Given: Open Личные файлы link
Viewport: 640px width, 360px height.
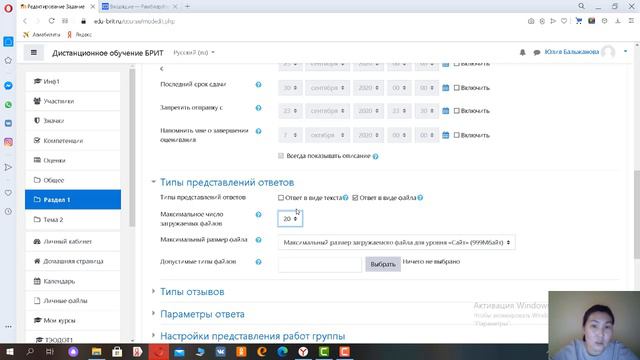Looking at the screenshot, I should point(73,301).
